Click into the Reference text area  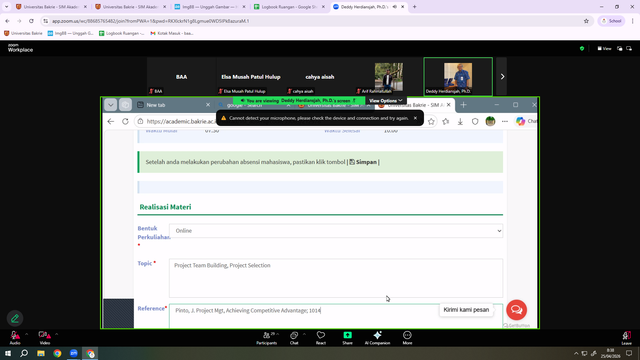[x=336, y=316]
